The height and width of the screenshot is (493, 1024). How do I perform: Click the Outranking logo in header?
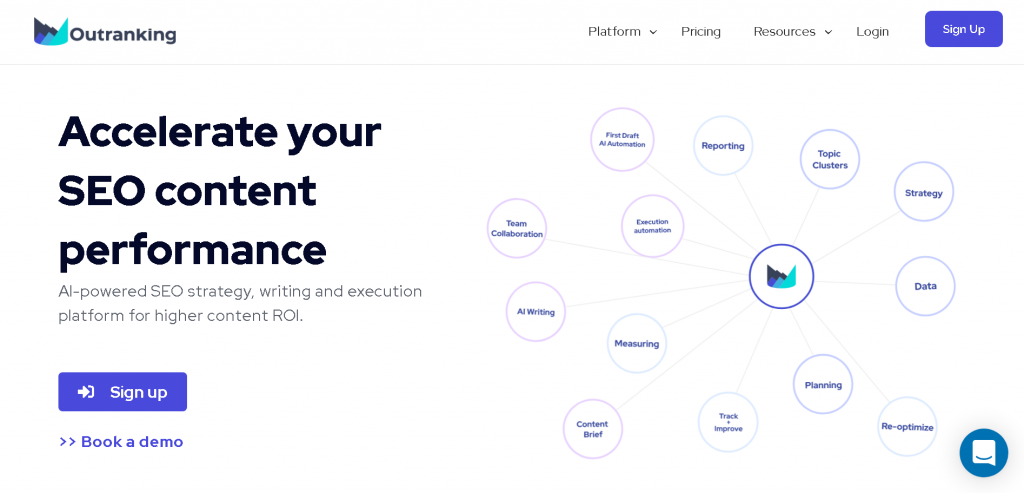click(105, 32)
